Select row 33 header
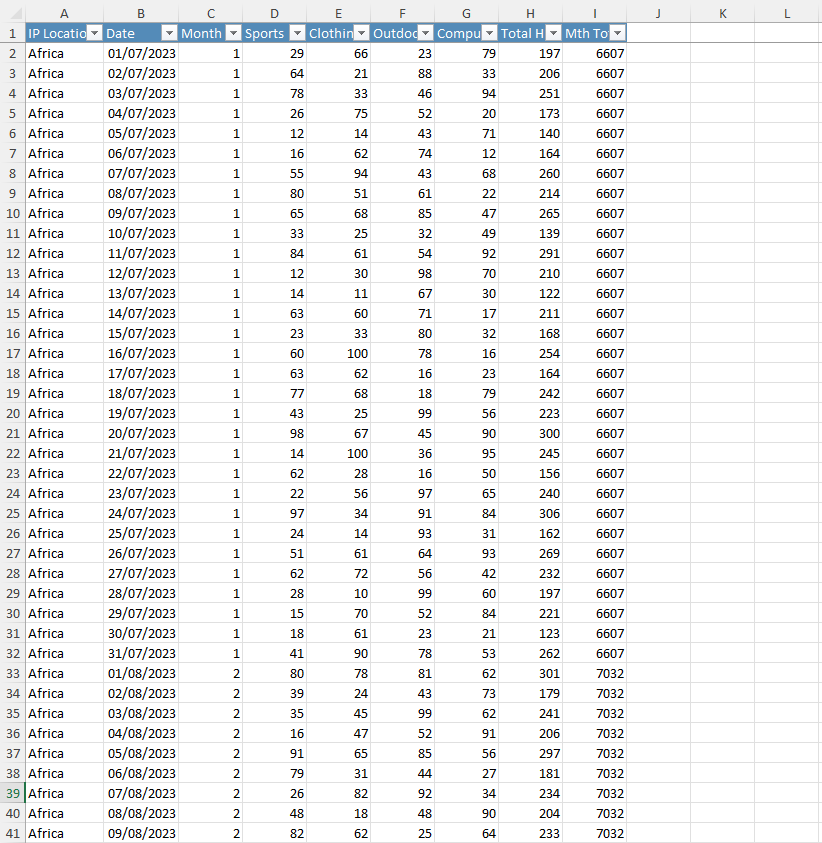The width and height of the screenshot is (822, 843). point(12,674)
